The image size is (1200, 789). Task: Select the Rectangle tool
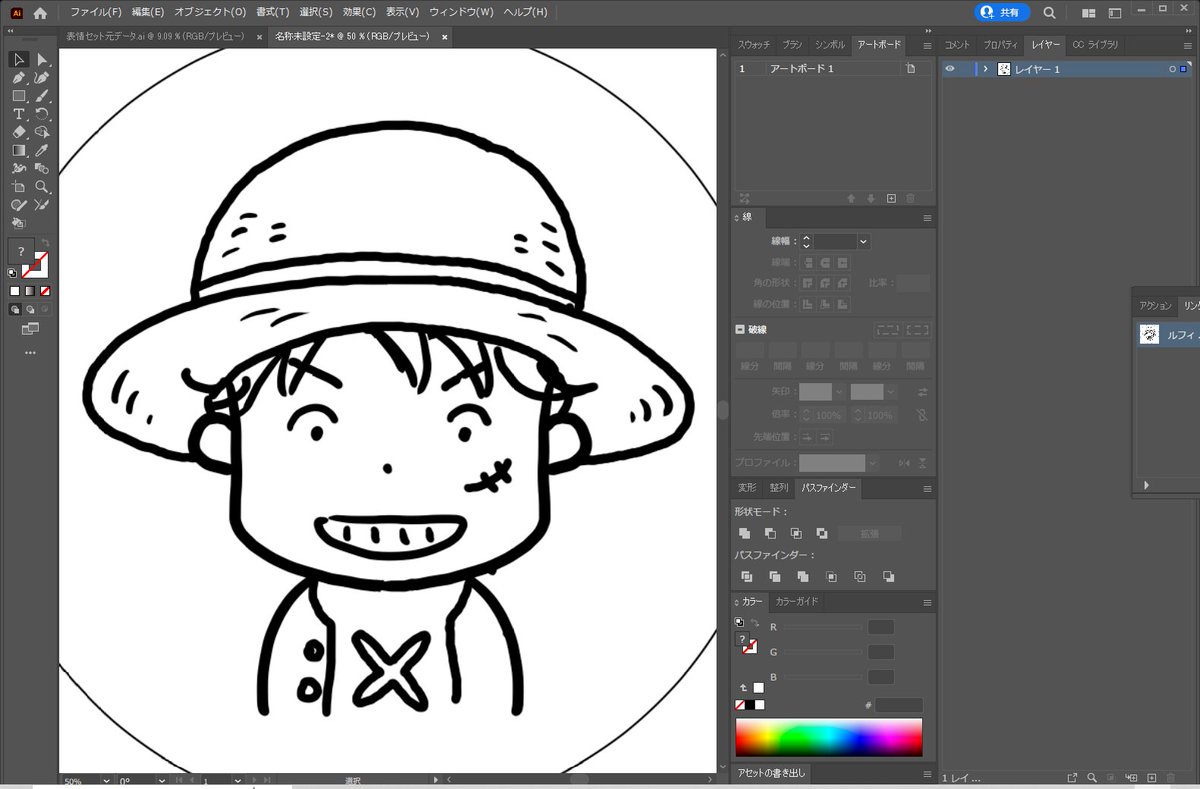(18, 96)
